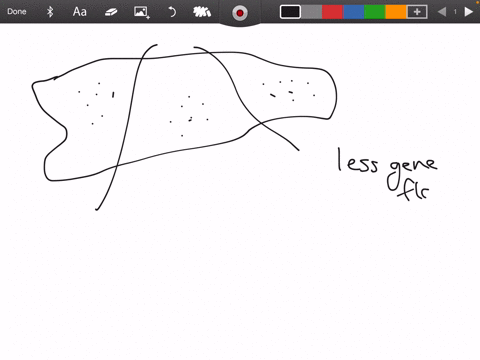Select the eraser tool
Viewport: 480px width, 360px height.
(x=111, y=12)
